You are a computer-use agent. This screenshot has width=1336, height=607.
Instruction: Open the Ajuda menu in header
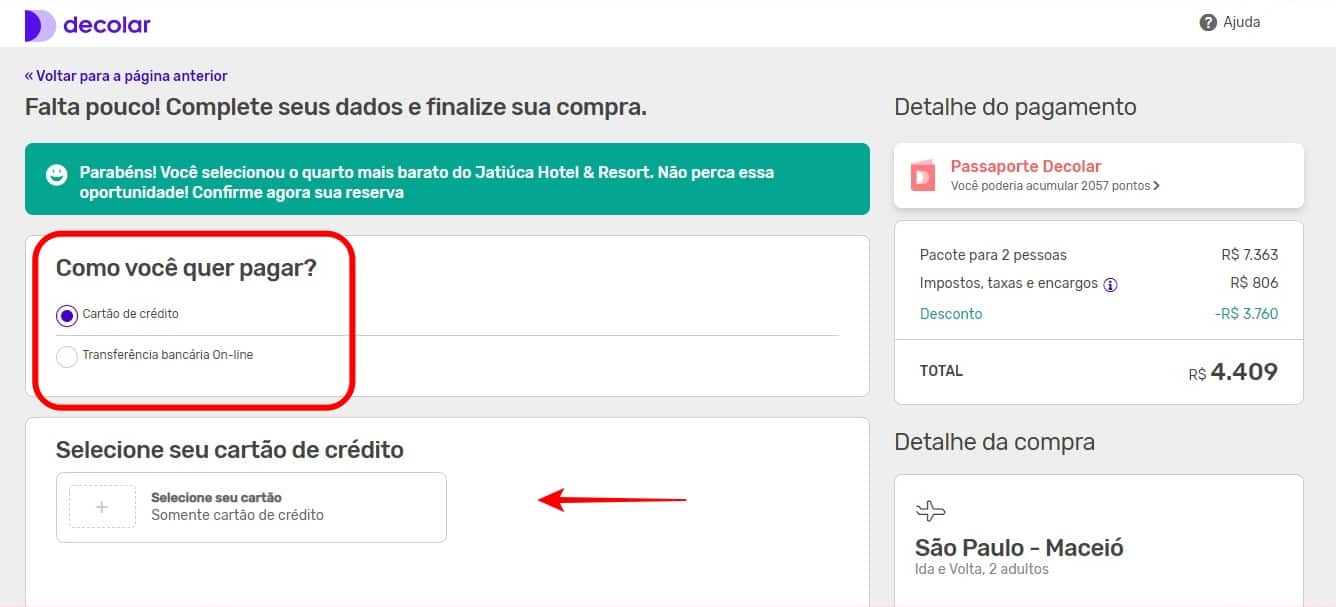[x=1230, y=22]
